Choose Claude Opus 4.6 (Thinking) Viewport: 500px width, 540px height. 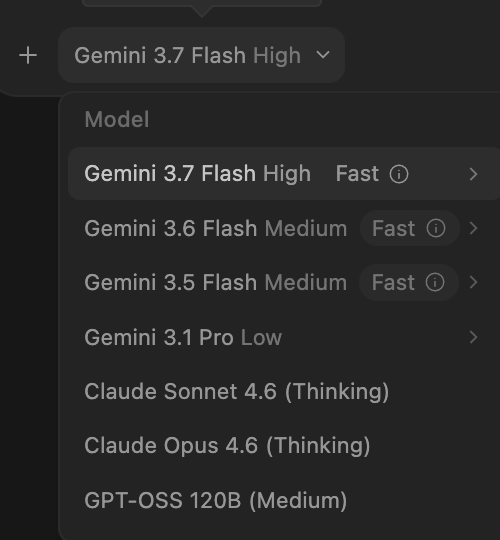227,446
